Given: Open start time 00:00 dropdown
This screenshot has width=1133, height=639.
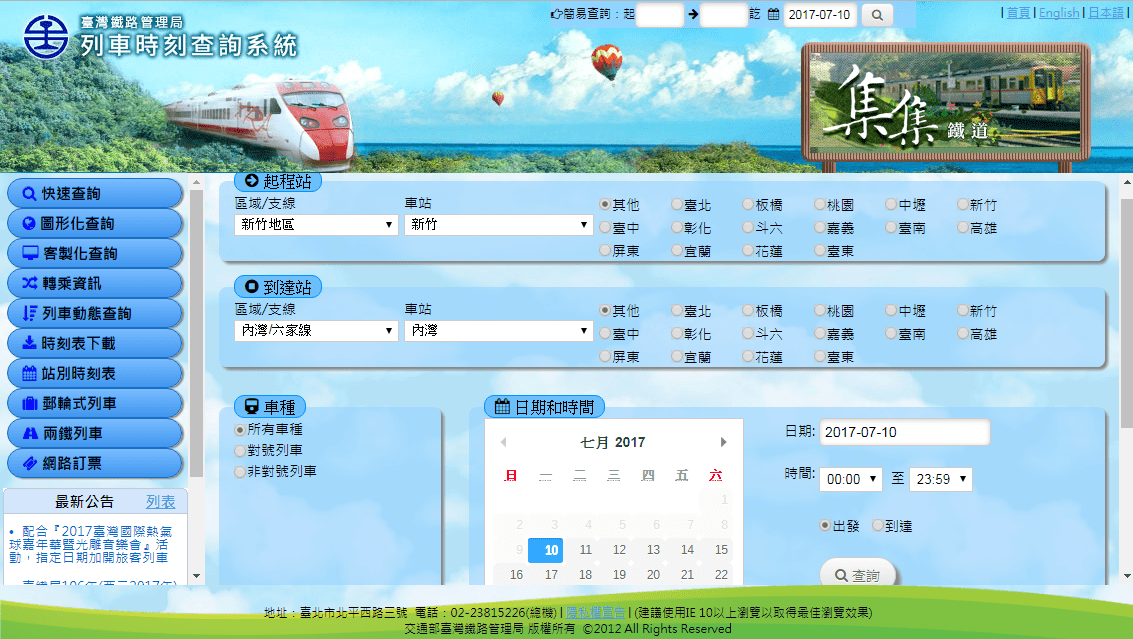Looking at the screenshot, I should [x=850, y=479].
